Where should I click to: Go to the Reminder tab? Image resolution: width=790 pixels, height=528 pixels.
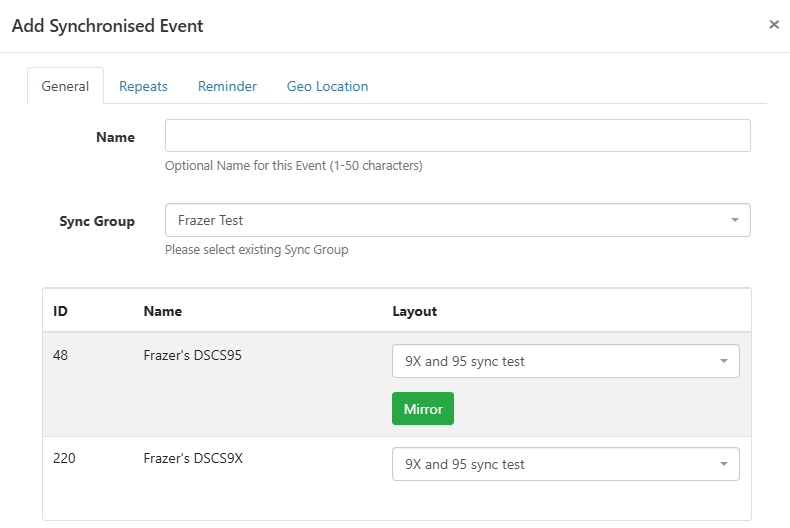coord(227,86)
